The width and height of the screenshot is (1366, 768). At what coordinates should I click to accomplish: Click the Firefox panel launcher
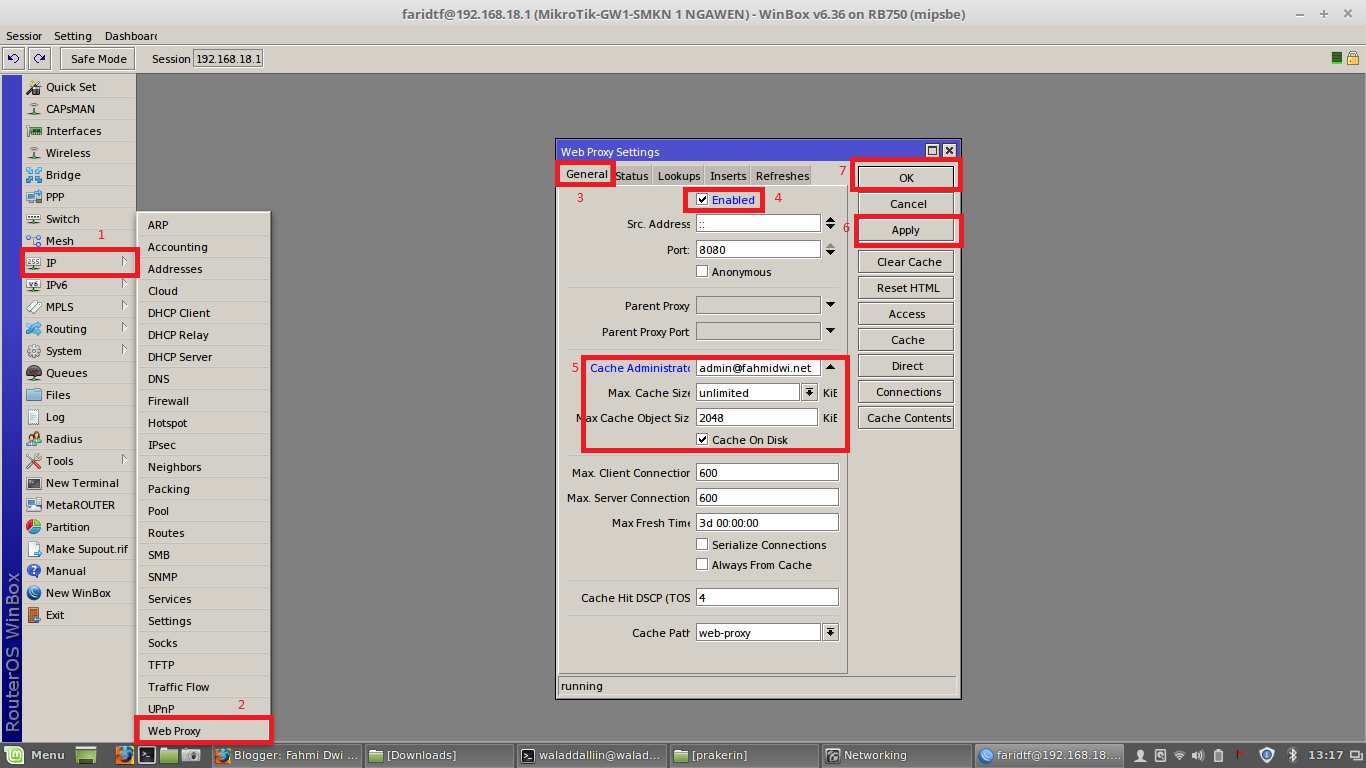point(124,755)
